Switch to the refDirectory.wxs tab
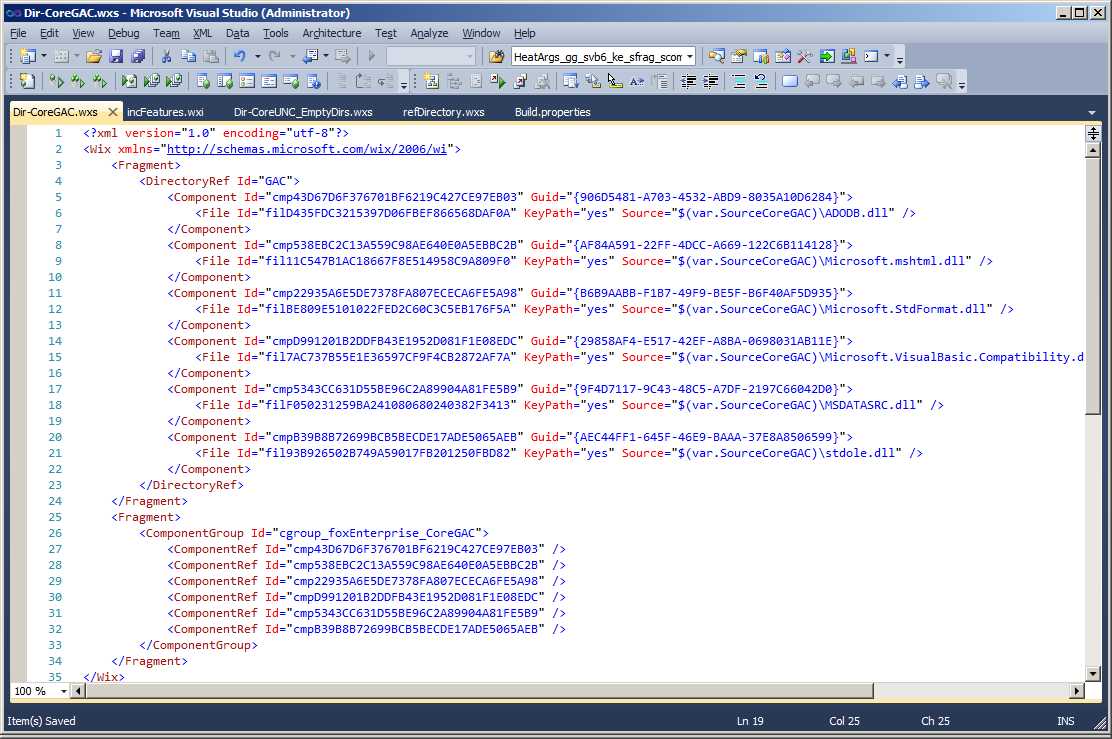Viewport: 1112px width, 739px height. pyautogui.click(x=443, y=112)
